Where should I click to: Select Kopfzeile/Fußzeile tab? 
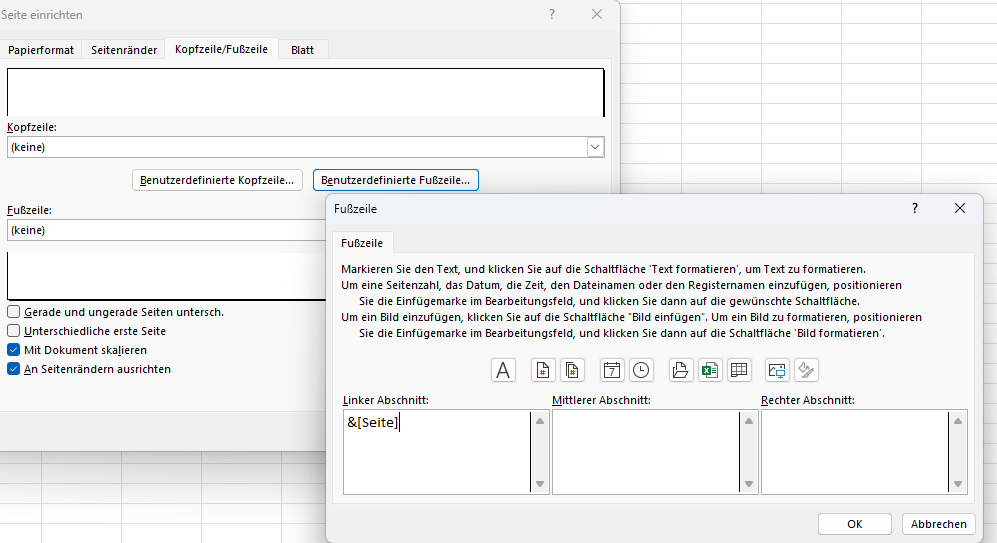[x=221, y=49]
